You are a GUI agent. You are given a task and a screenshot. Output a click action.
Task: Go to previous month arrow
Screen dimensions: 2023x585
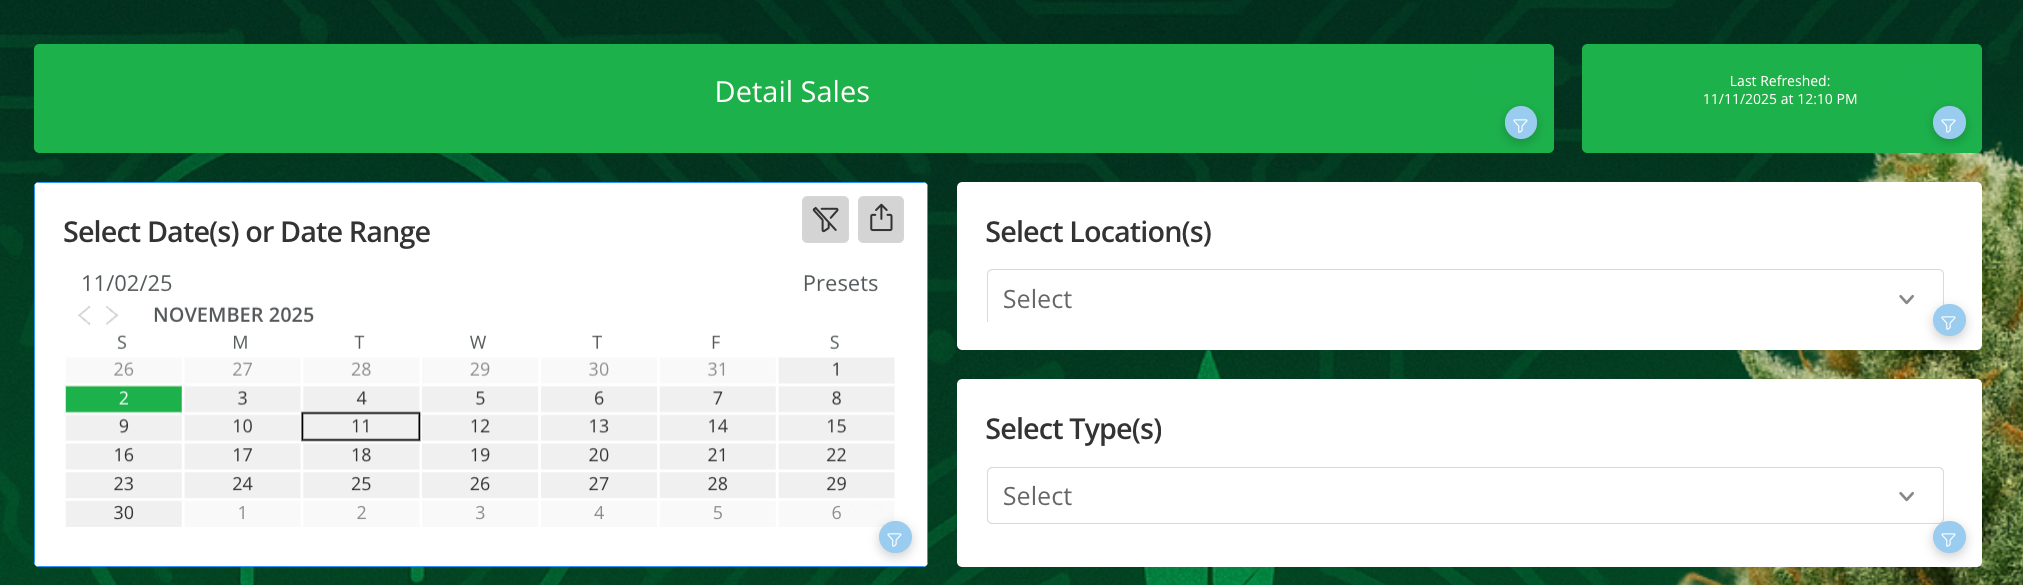(84, 315)
